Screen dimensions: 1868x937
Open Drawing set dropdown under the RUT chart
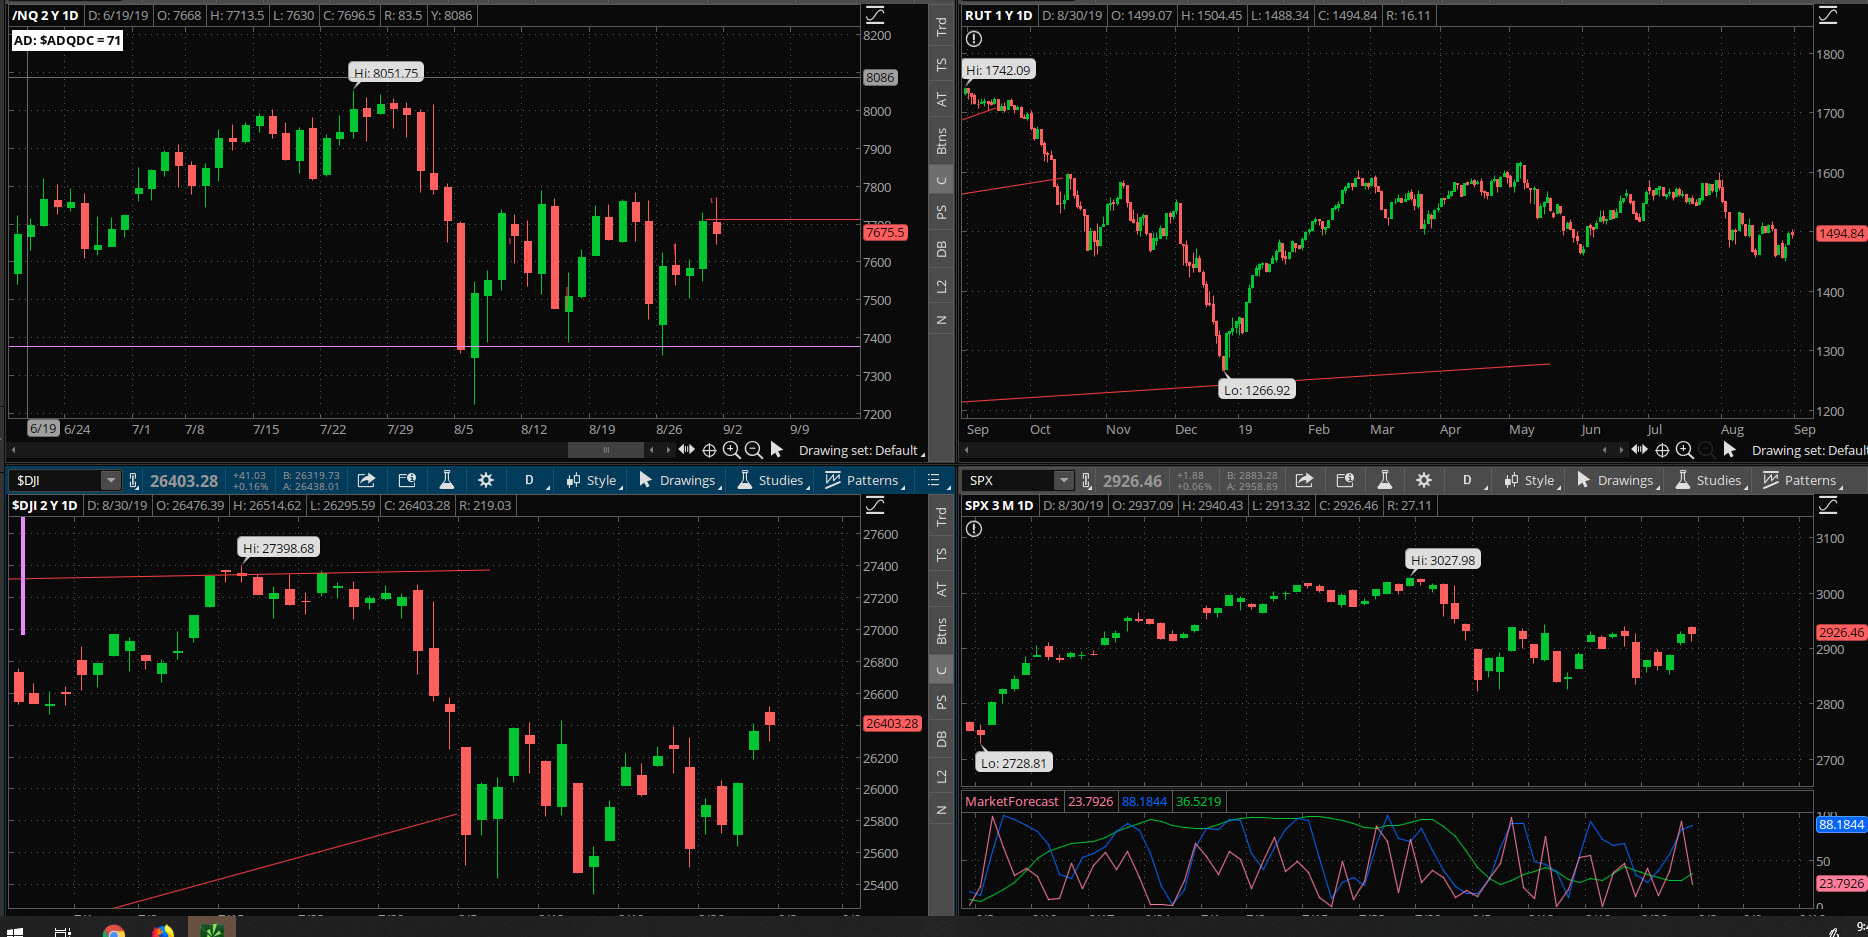pyautogui.click(x=1809, y=450)
